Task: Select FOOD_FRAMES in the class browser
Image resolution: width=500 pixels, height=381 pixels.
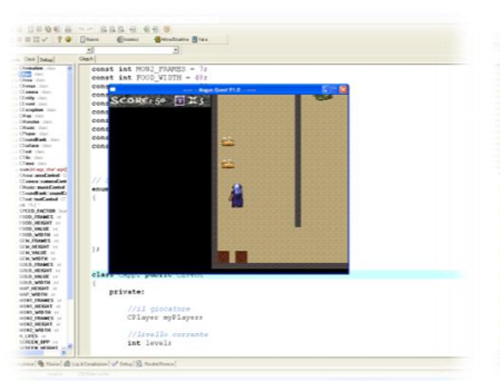Action: click(x=36, y=217)
